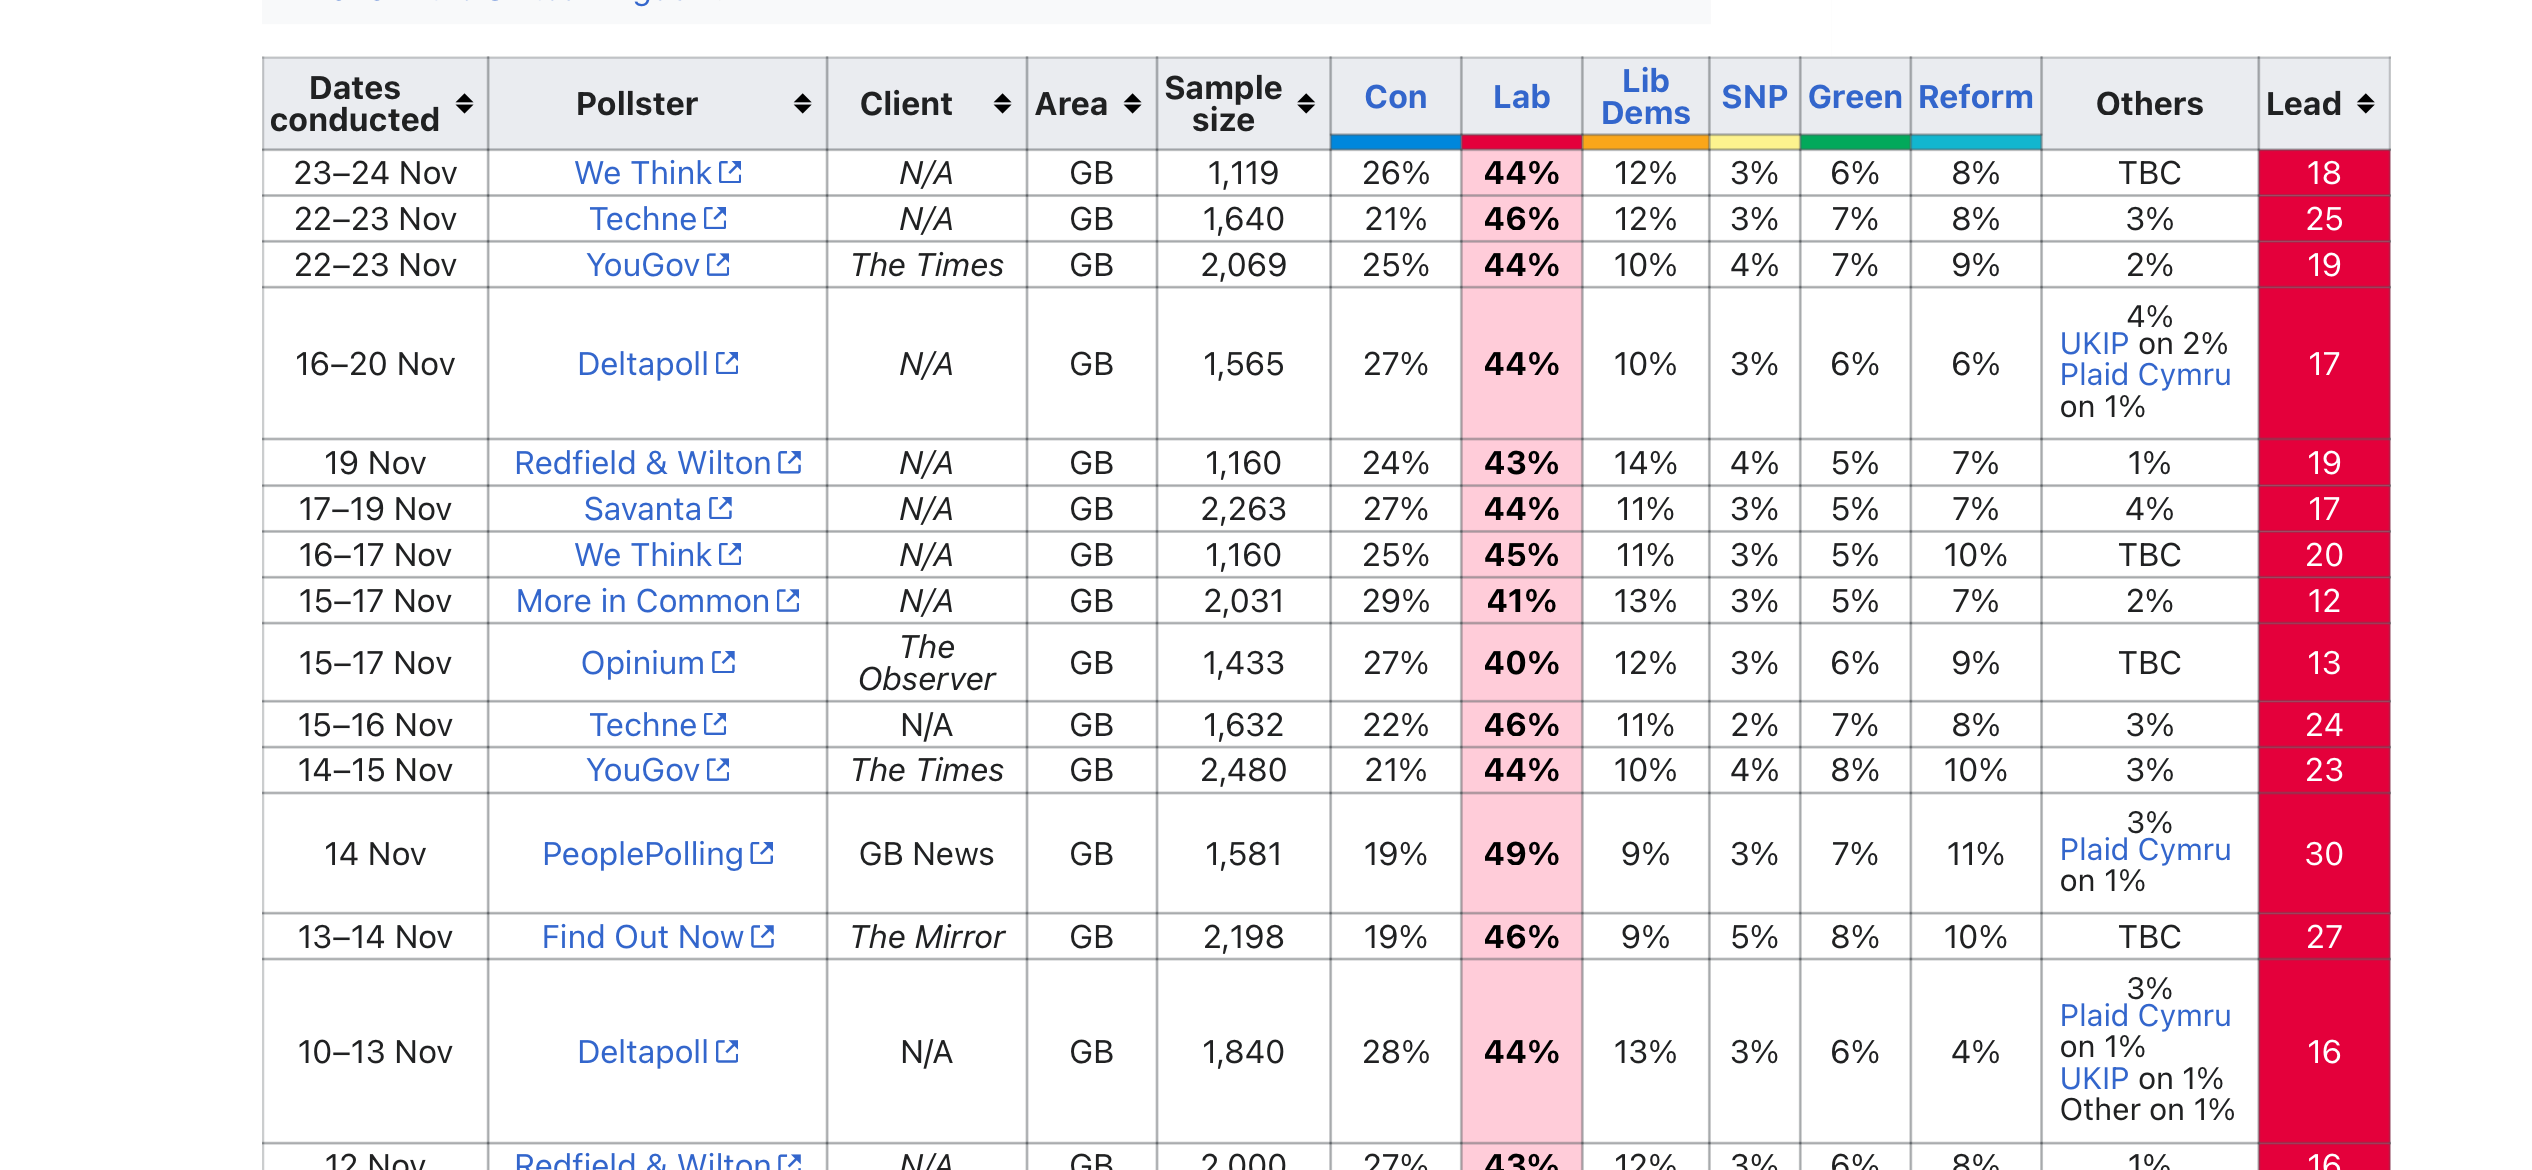This screenshot has width=2532, height=1170.
Task: Click external link icon beside PeoplePolling
Action: pos(762,853)
